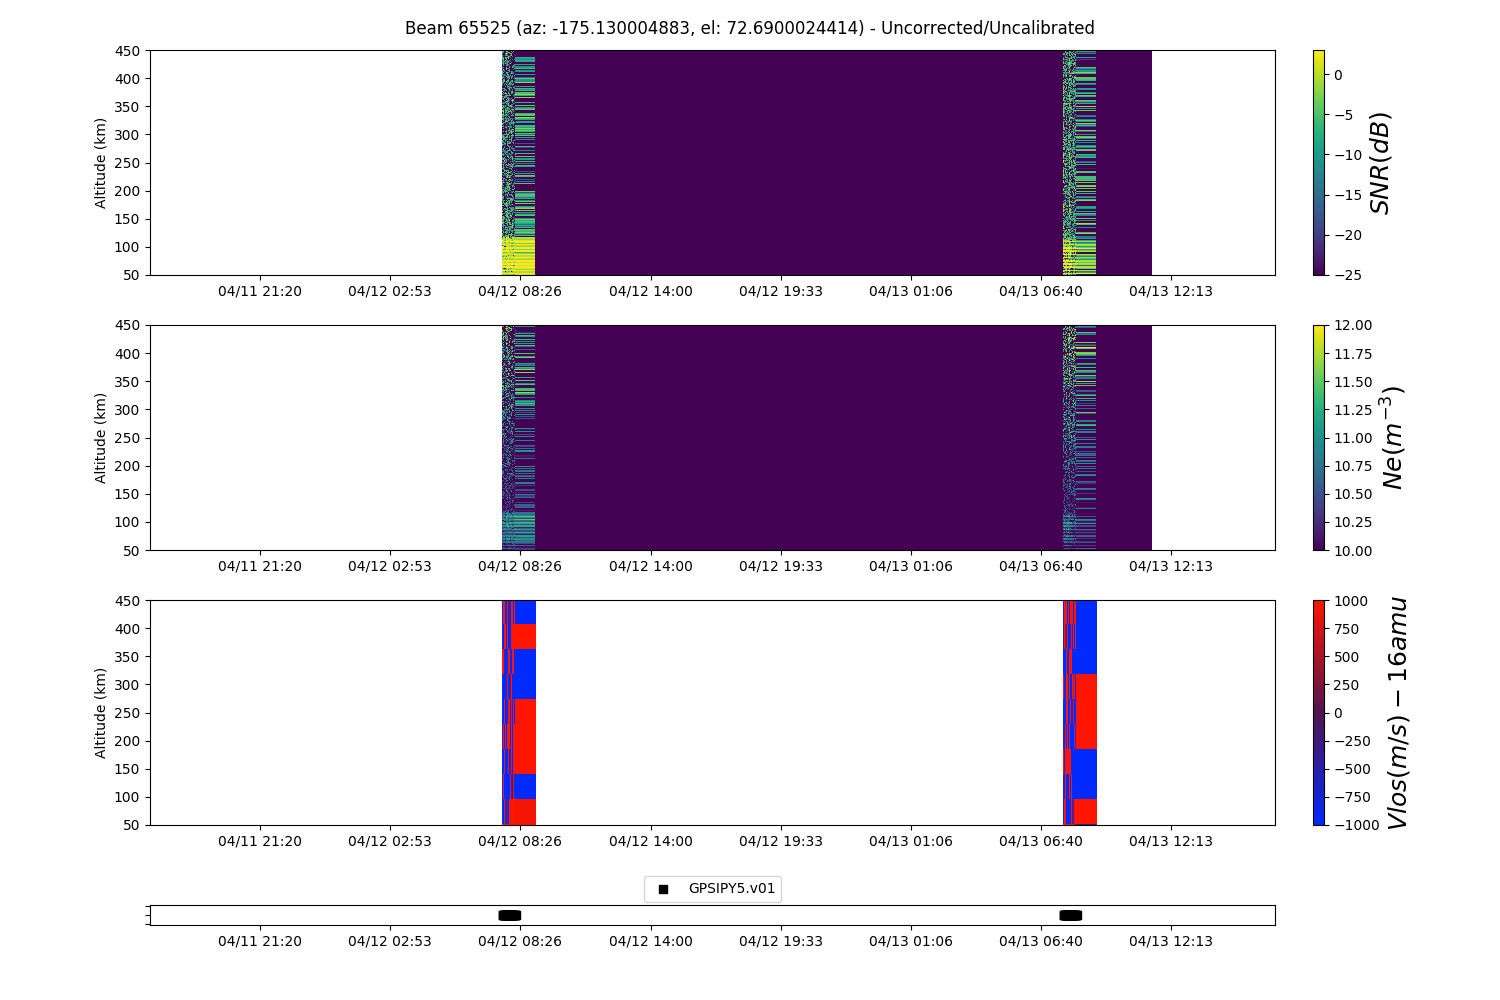Click the Ne electron density colorbar strip

coord(1318,437)
